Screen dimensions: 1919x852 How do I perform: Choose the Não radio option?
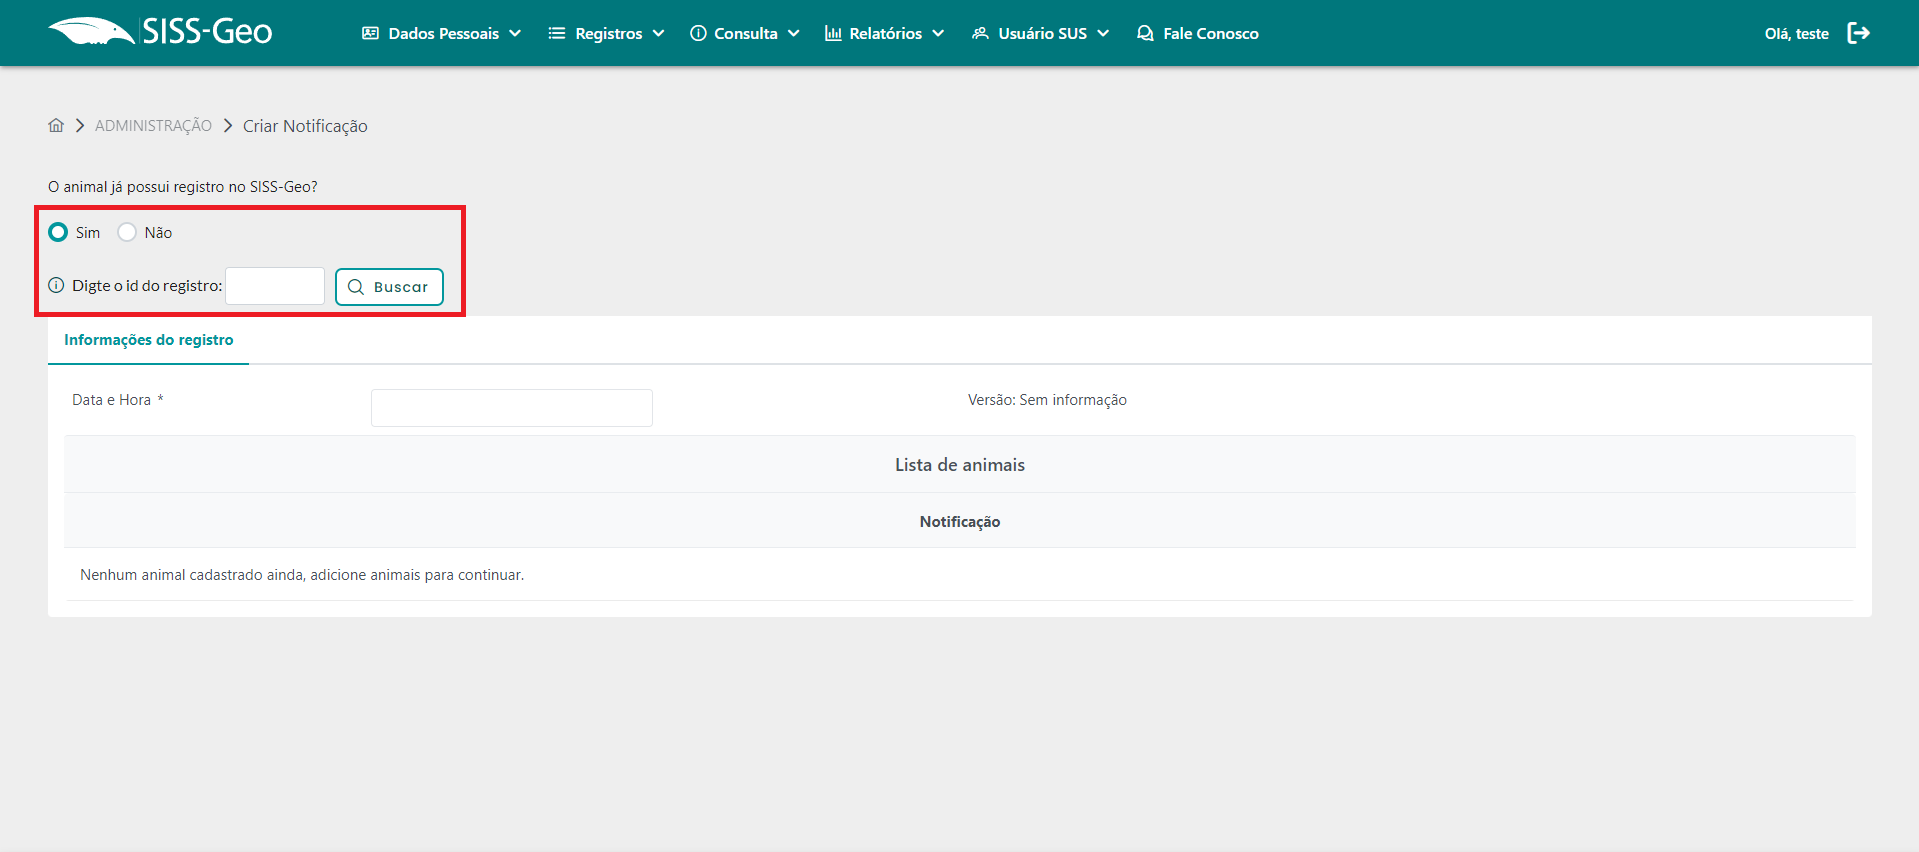[127, 232]
